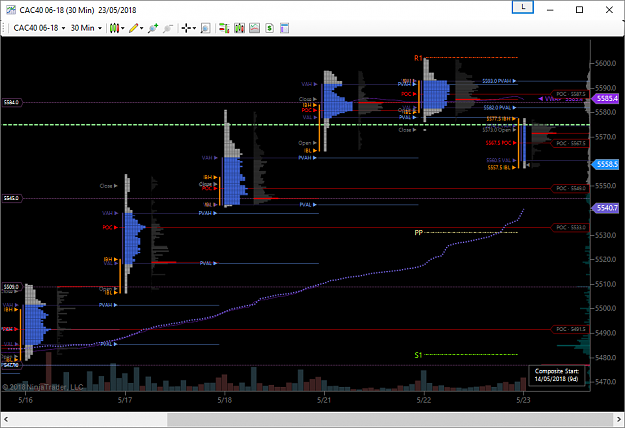Click the red 5567.5 POC label
The image size is (625, 428).
[501, 143]
